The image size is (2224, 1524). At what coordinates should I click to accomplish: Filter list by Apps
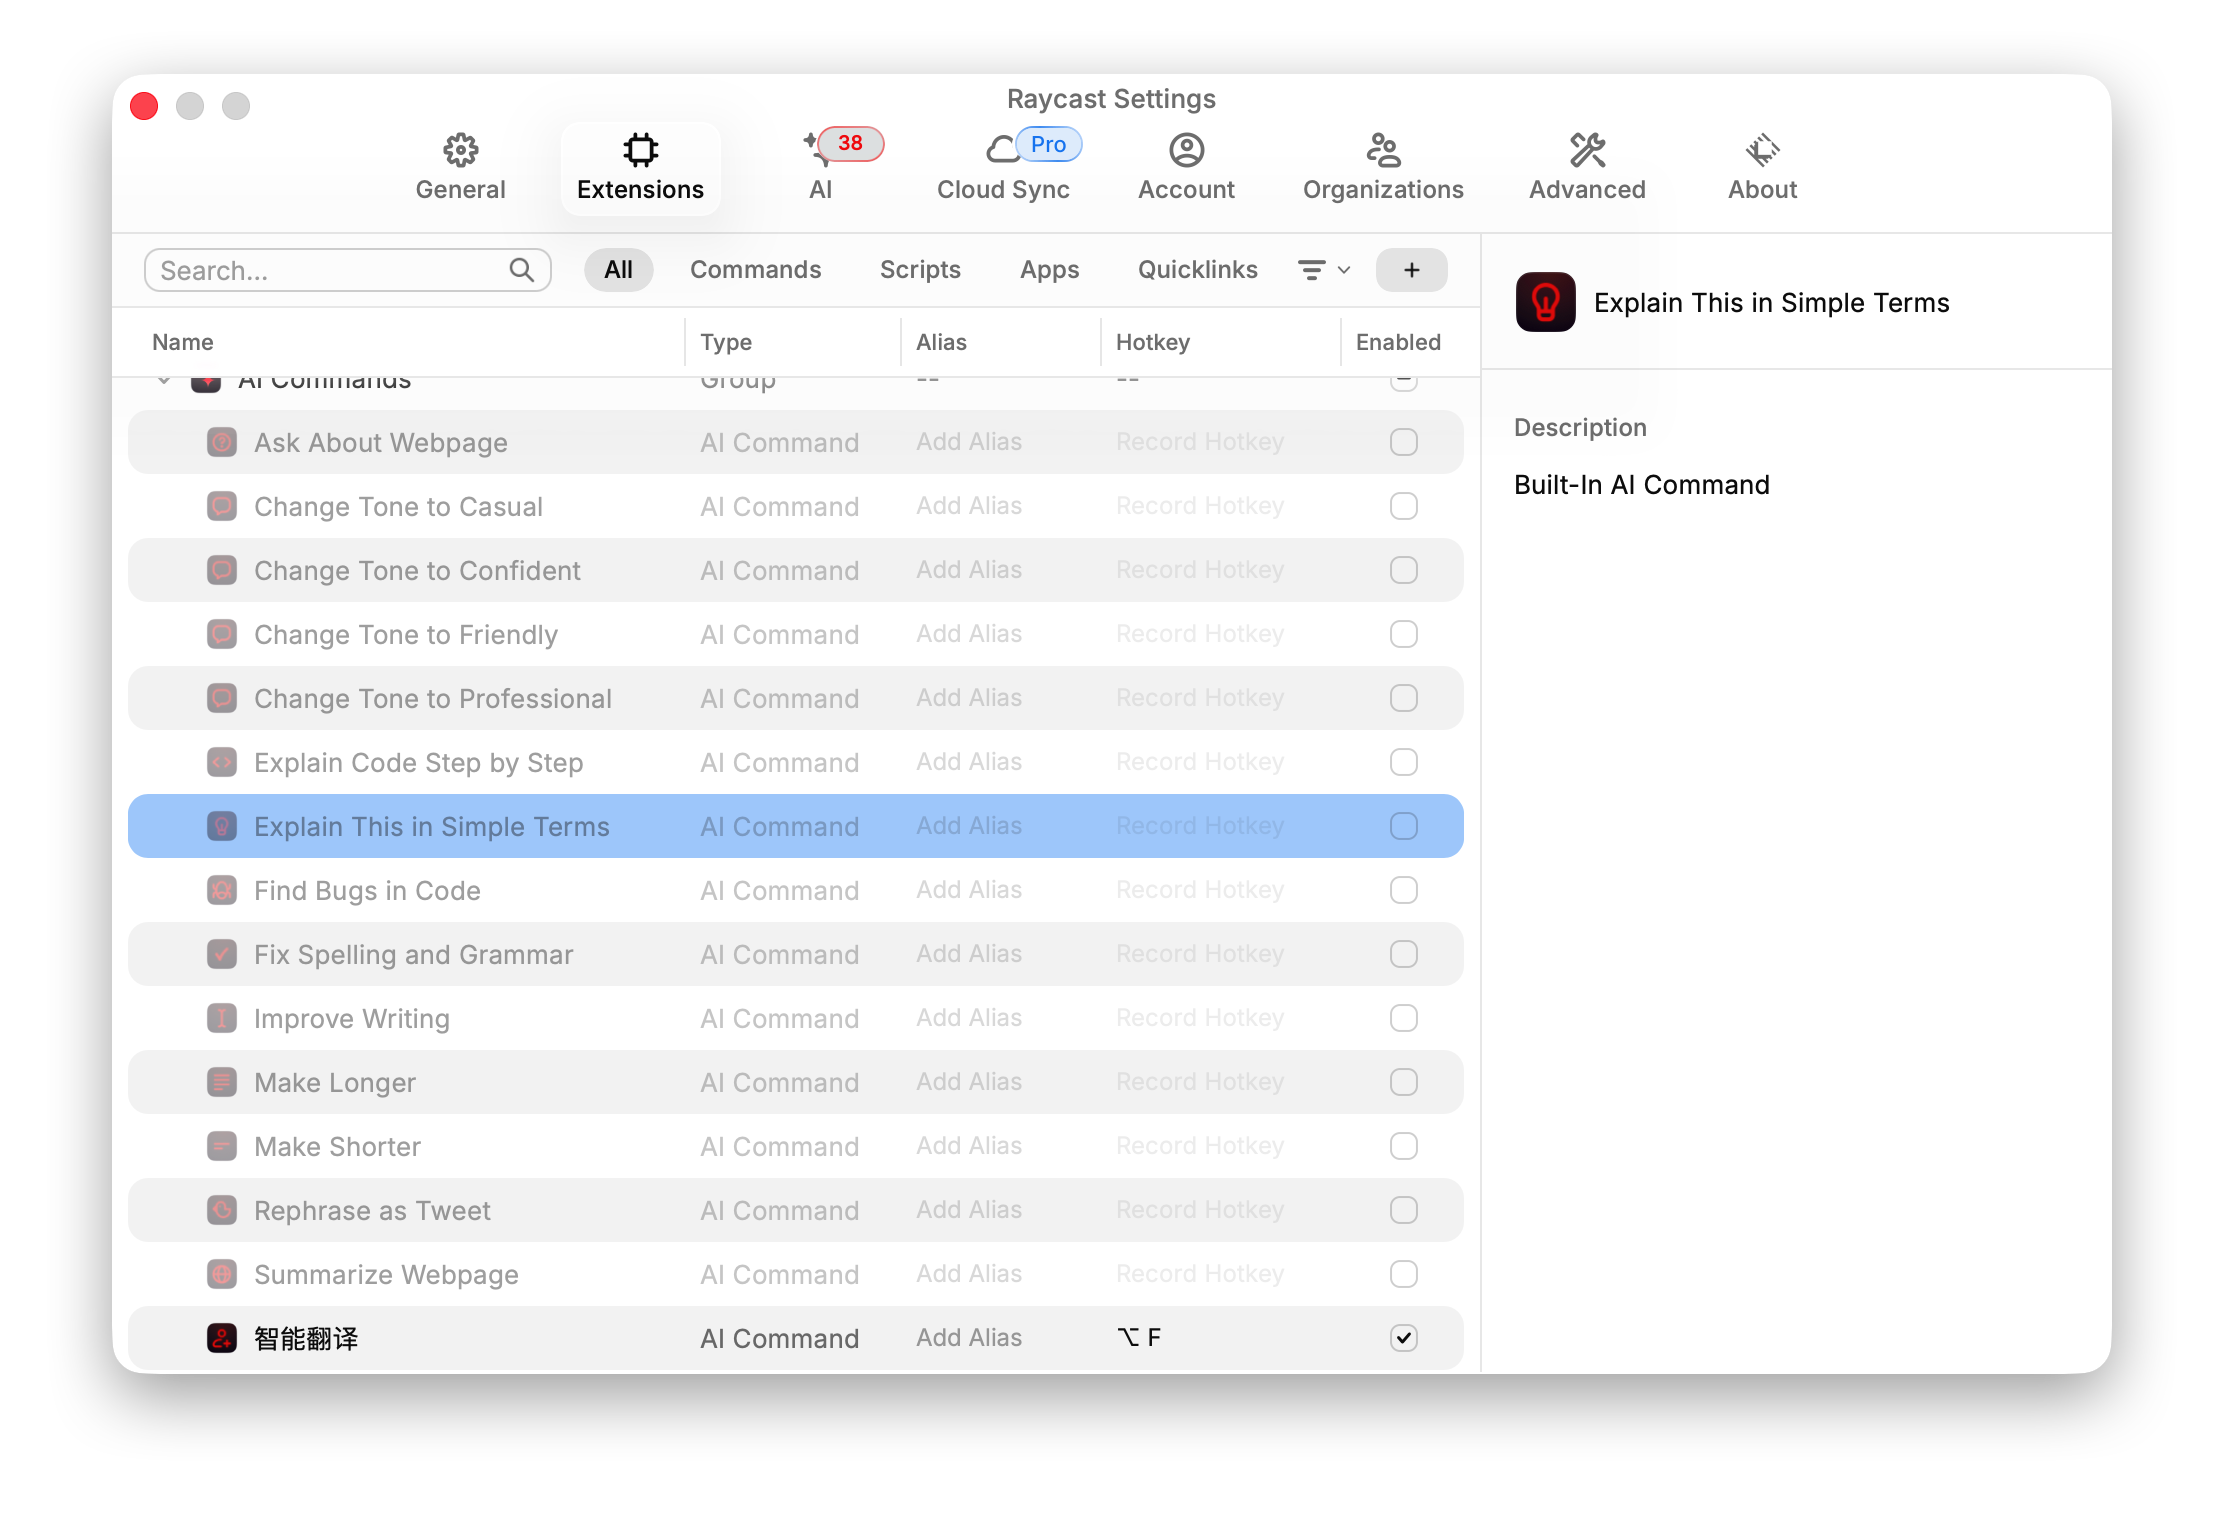(x=1049, y=270)
